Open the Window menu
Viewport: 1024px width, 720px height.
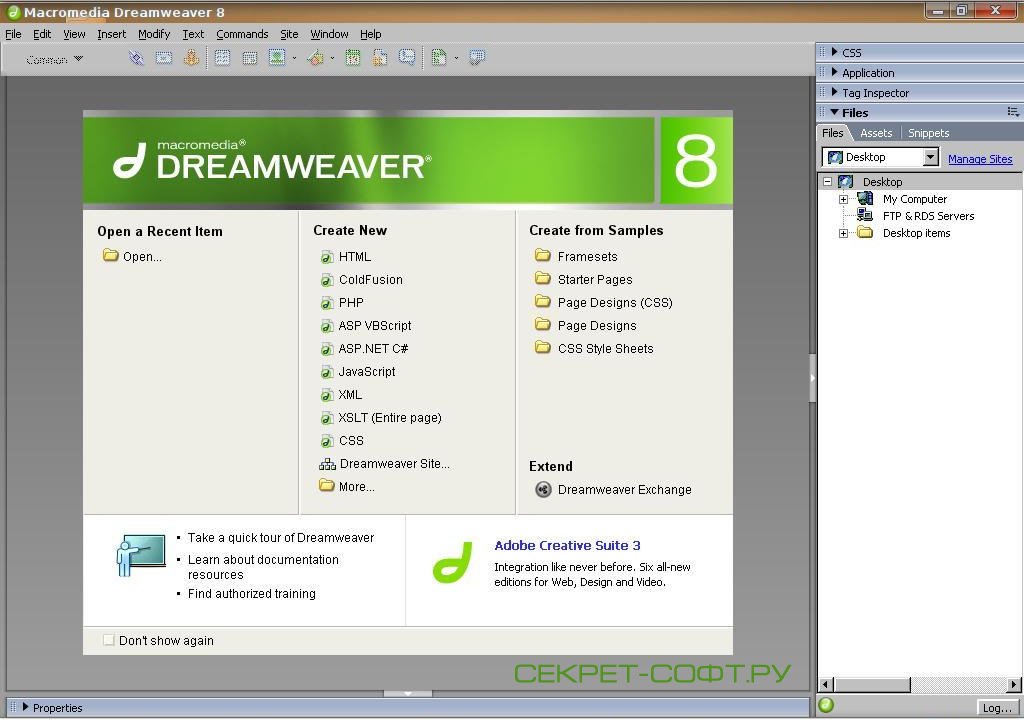(x=329, y=34)
